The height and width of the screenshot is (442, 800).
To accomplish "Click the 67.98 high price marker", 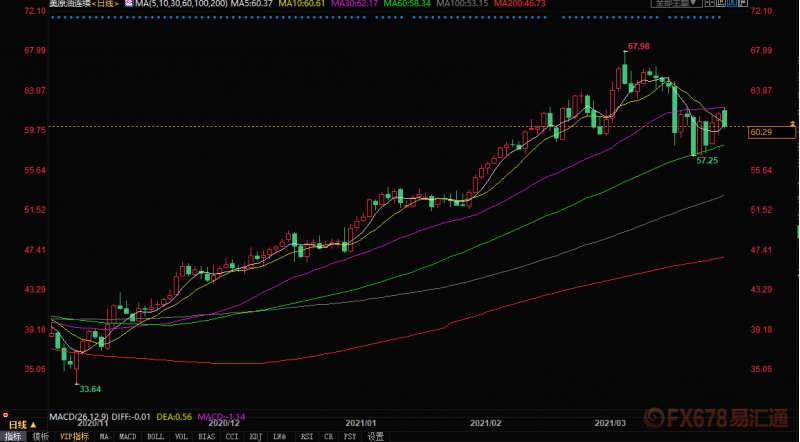I will click(638, 47).
